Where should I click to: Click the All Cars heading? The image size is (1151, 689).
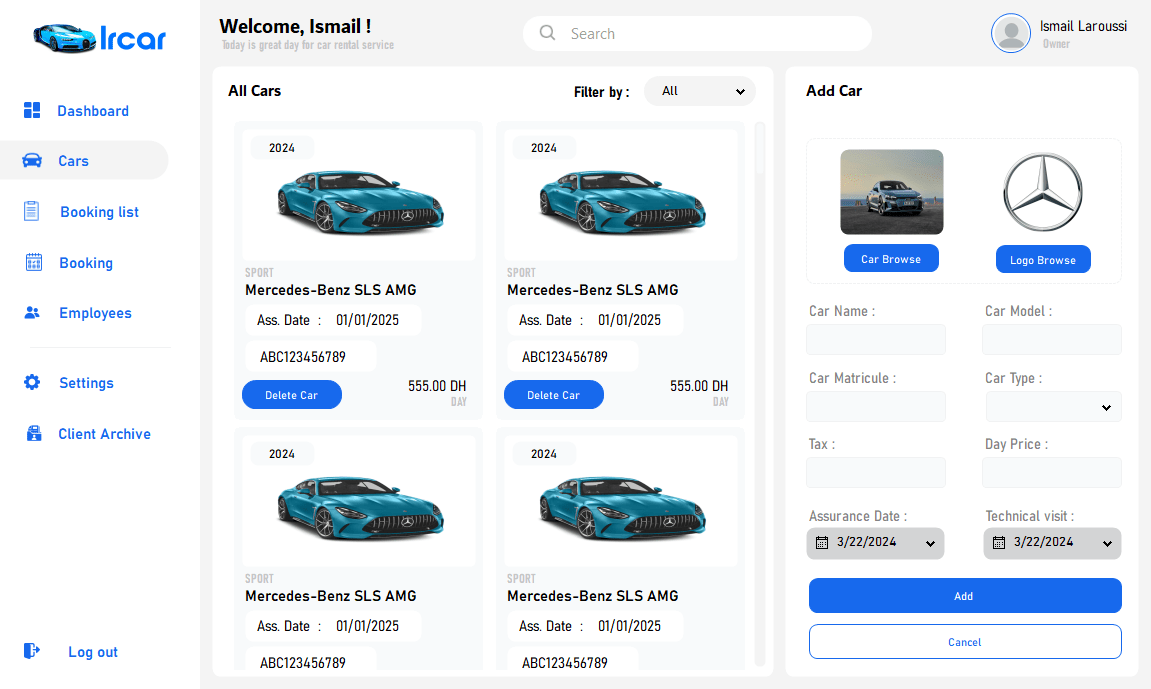(x=254, y=91)
